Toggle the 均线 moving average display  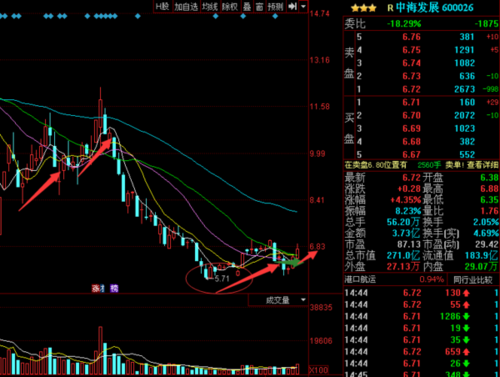(210, 6)
